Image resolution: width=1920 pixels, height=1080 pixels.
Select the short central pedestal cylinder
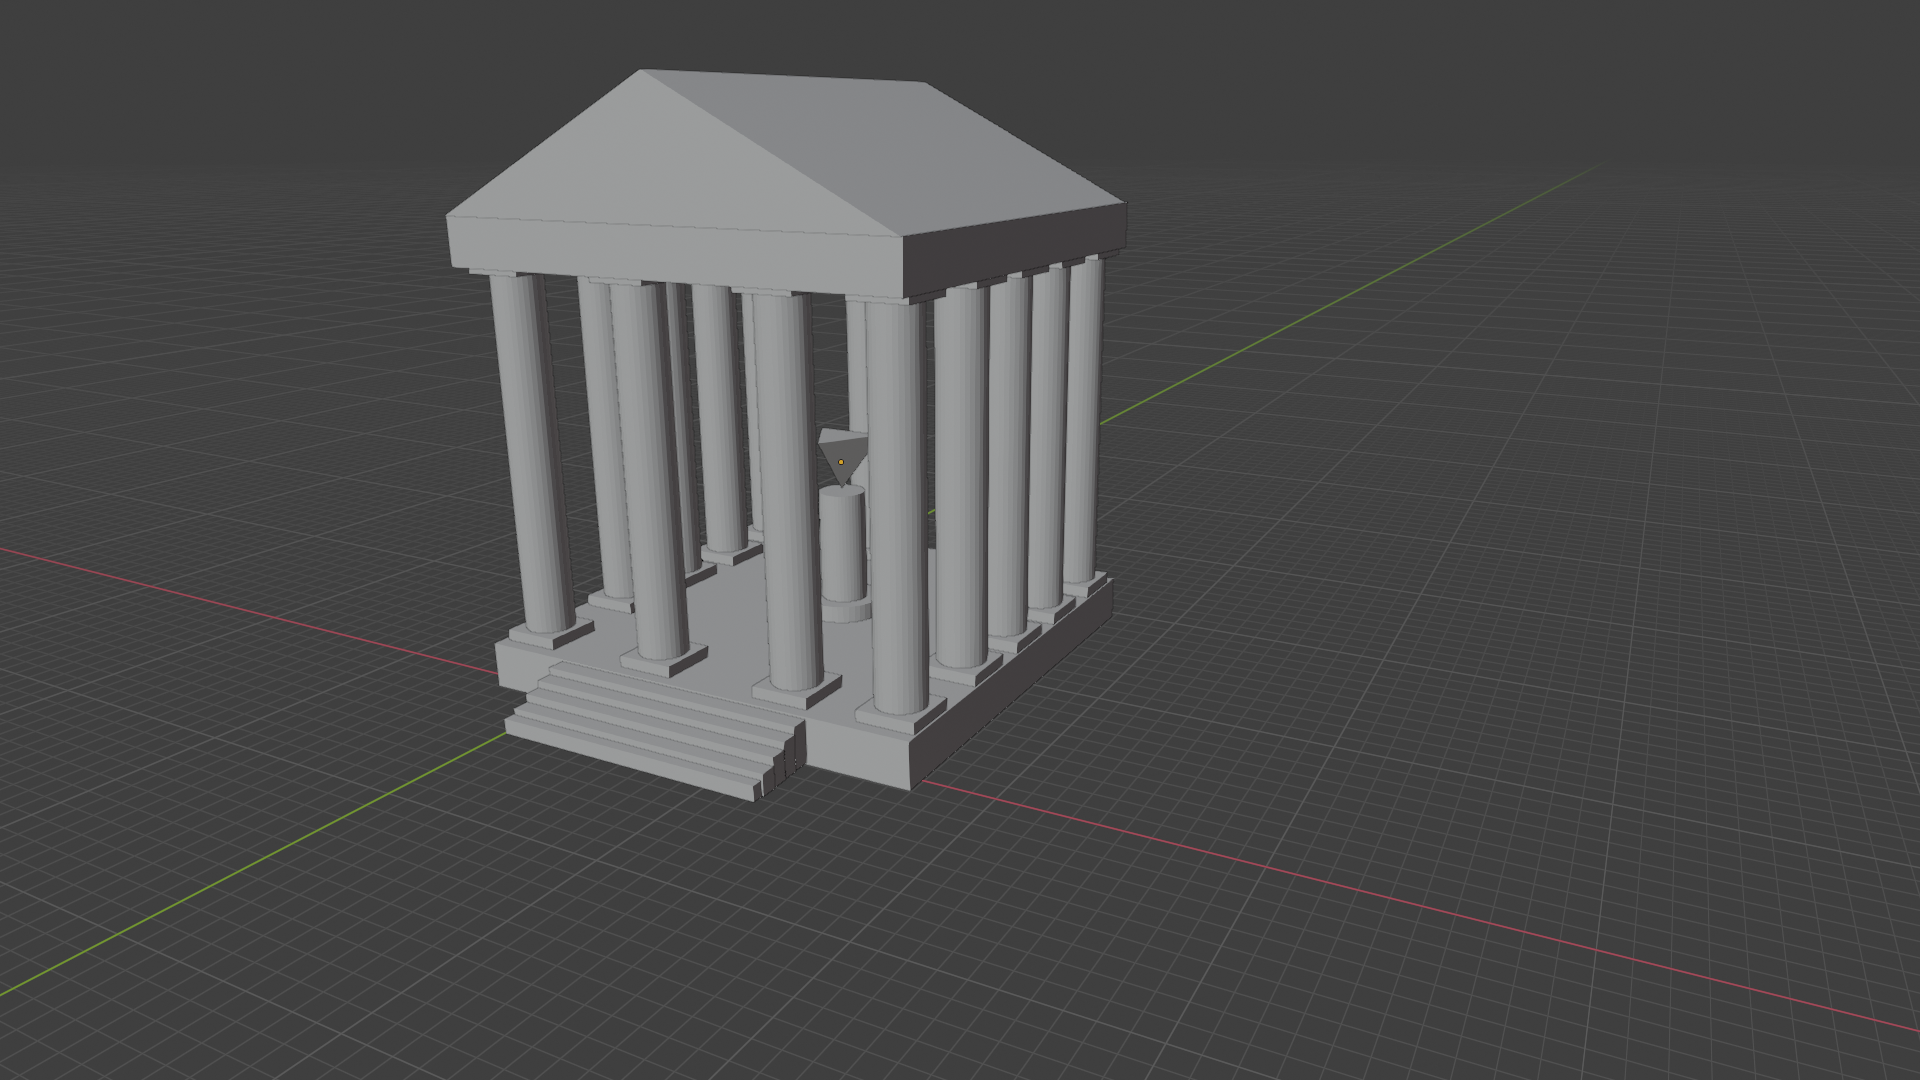pyautogui.click(x=842, y=545)
